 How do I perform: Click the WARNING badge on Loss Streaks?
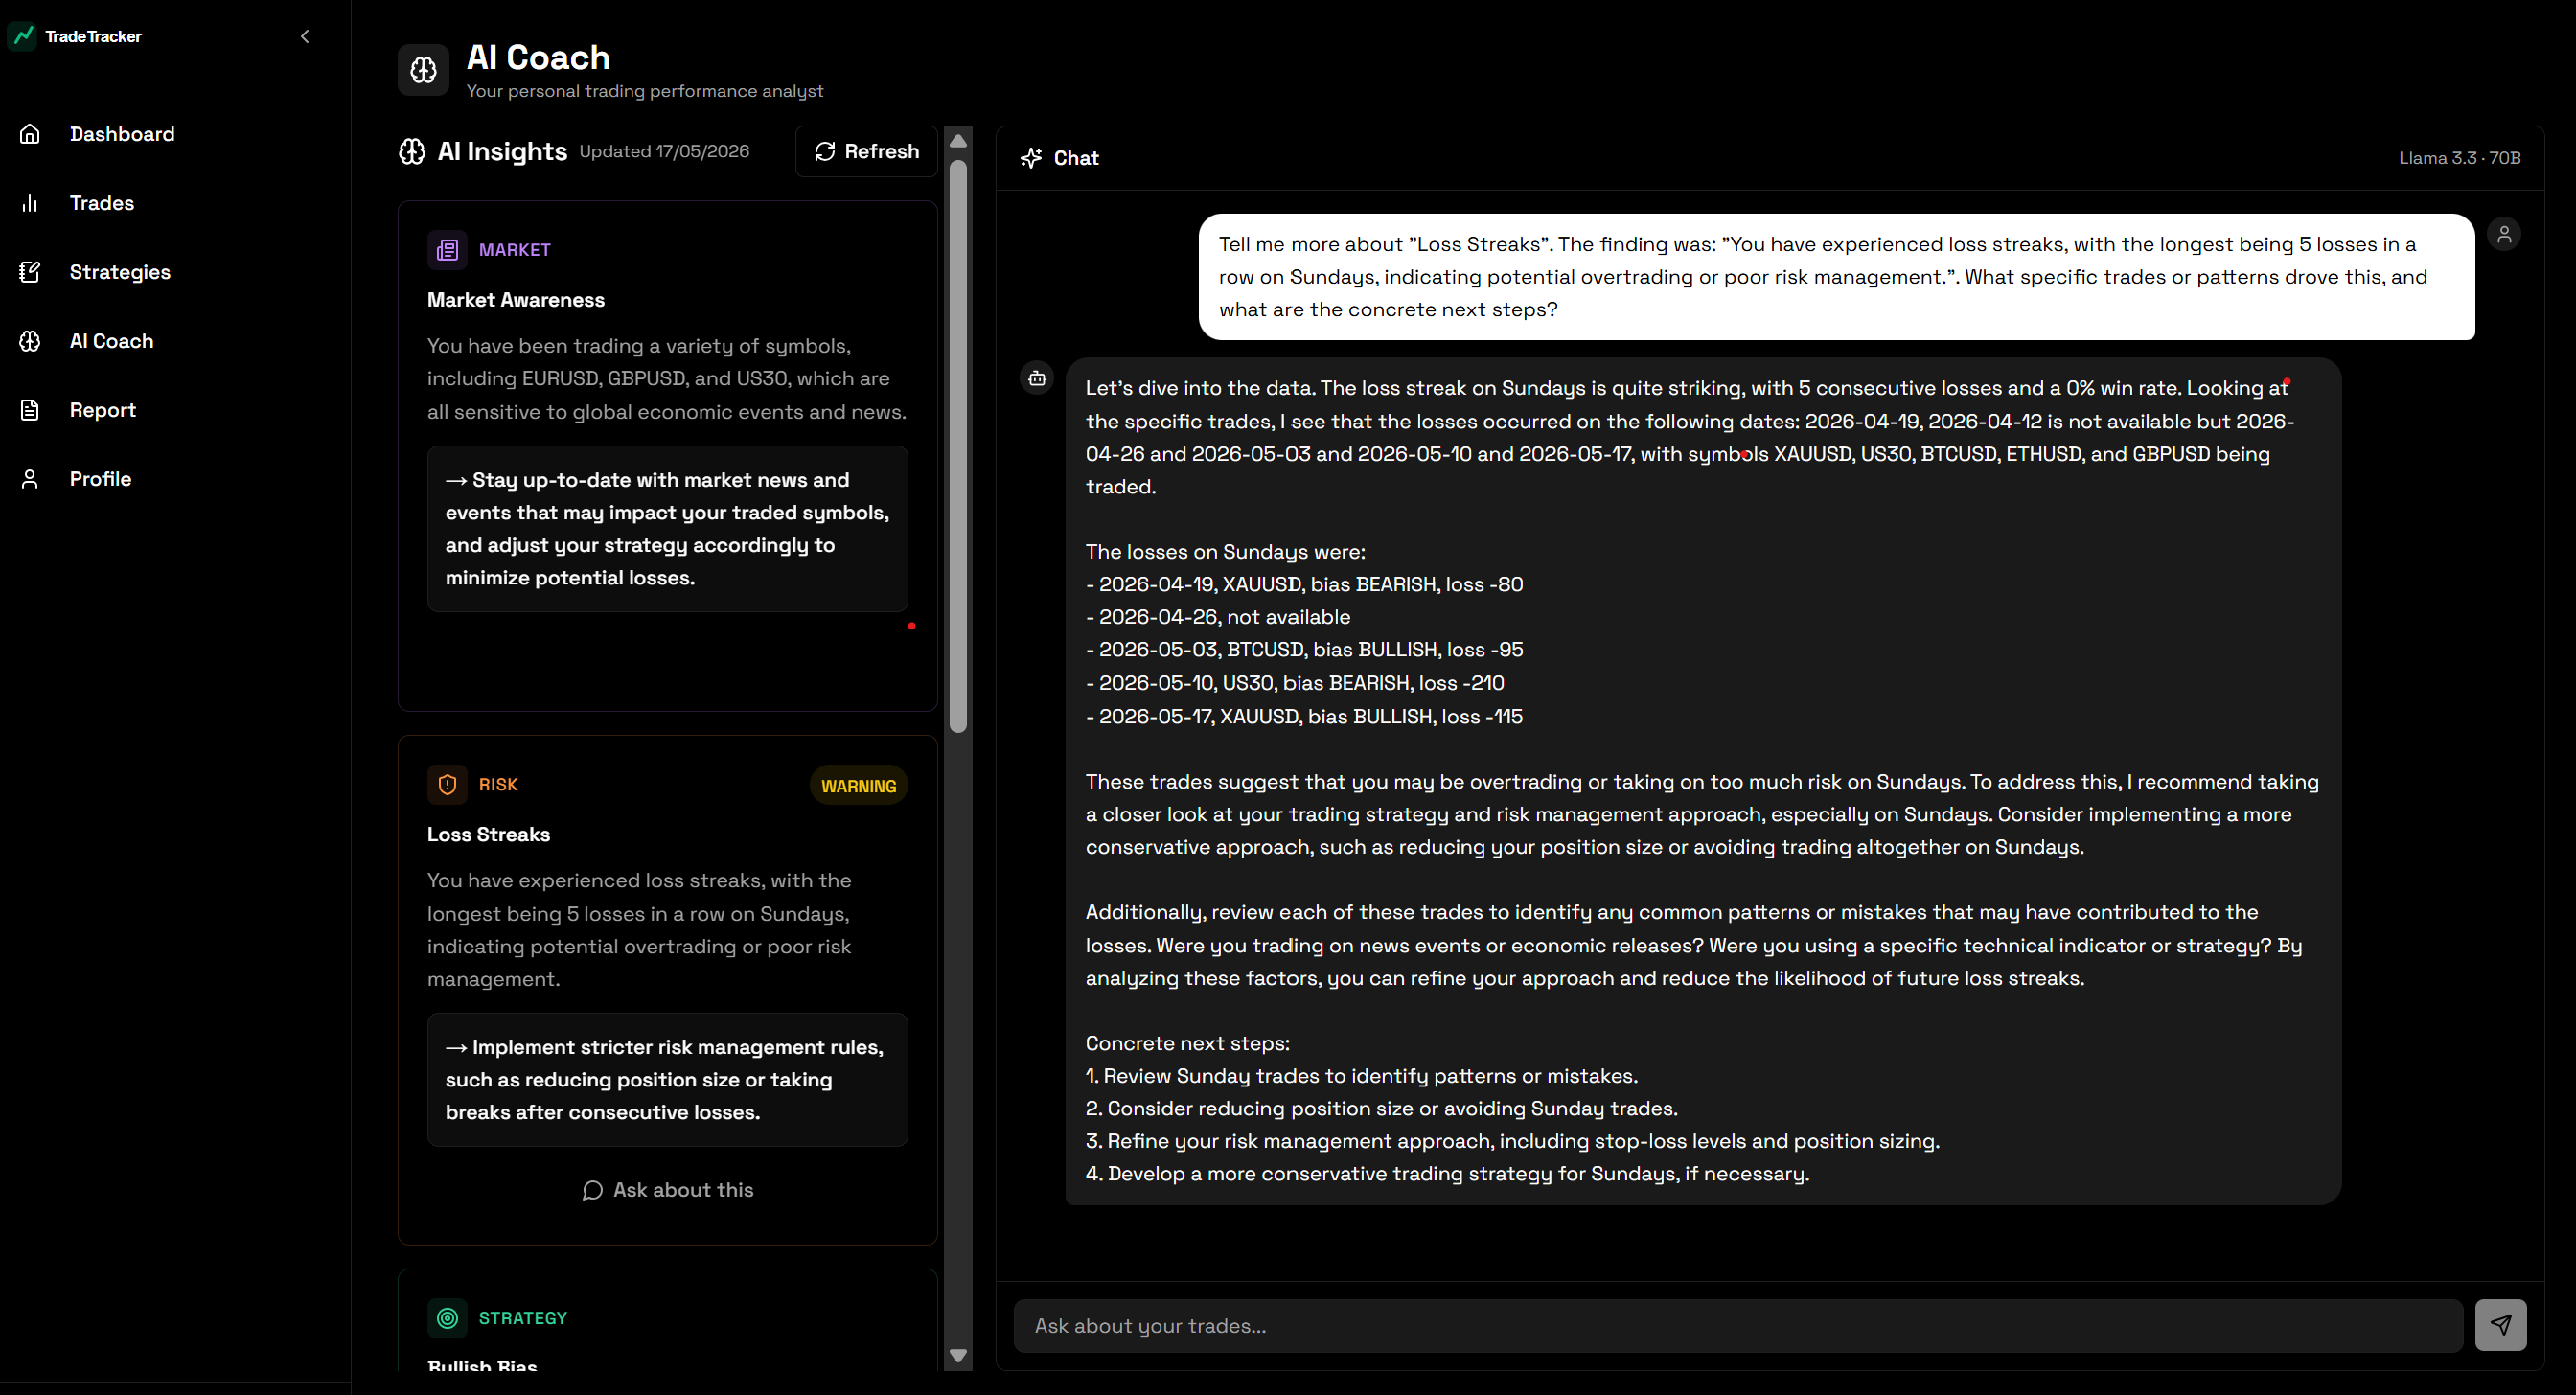pyautogui.click(x=859, y=786)
